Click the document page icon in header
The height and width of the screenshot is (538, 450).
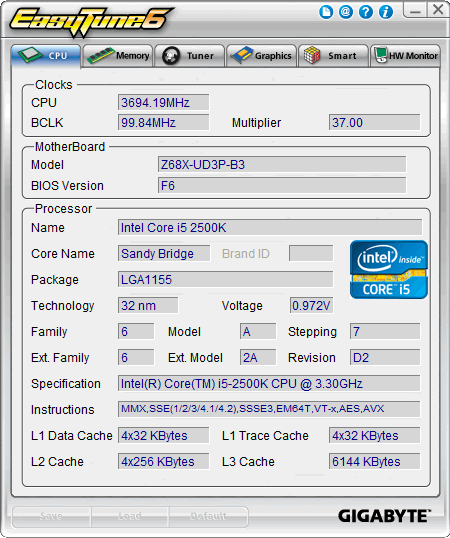pos(326,12)
